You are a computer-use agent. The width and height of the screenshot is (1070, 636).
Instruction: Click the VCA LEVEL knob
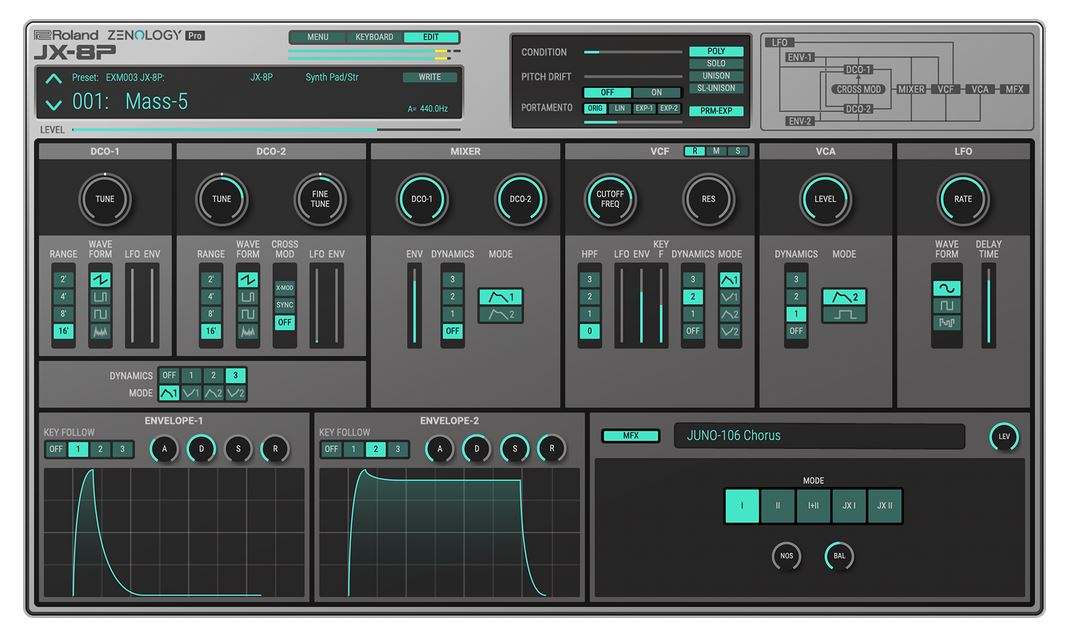pyautogui.click(x=825, y=199)
